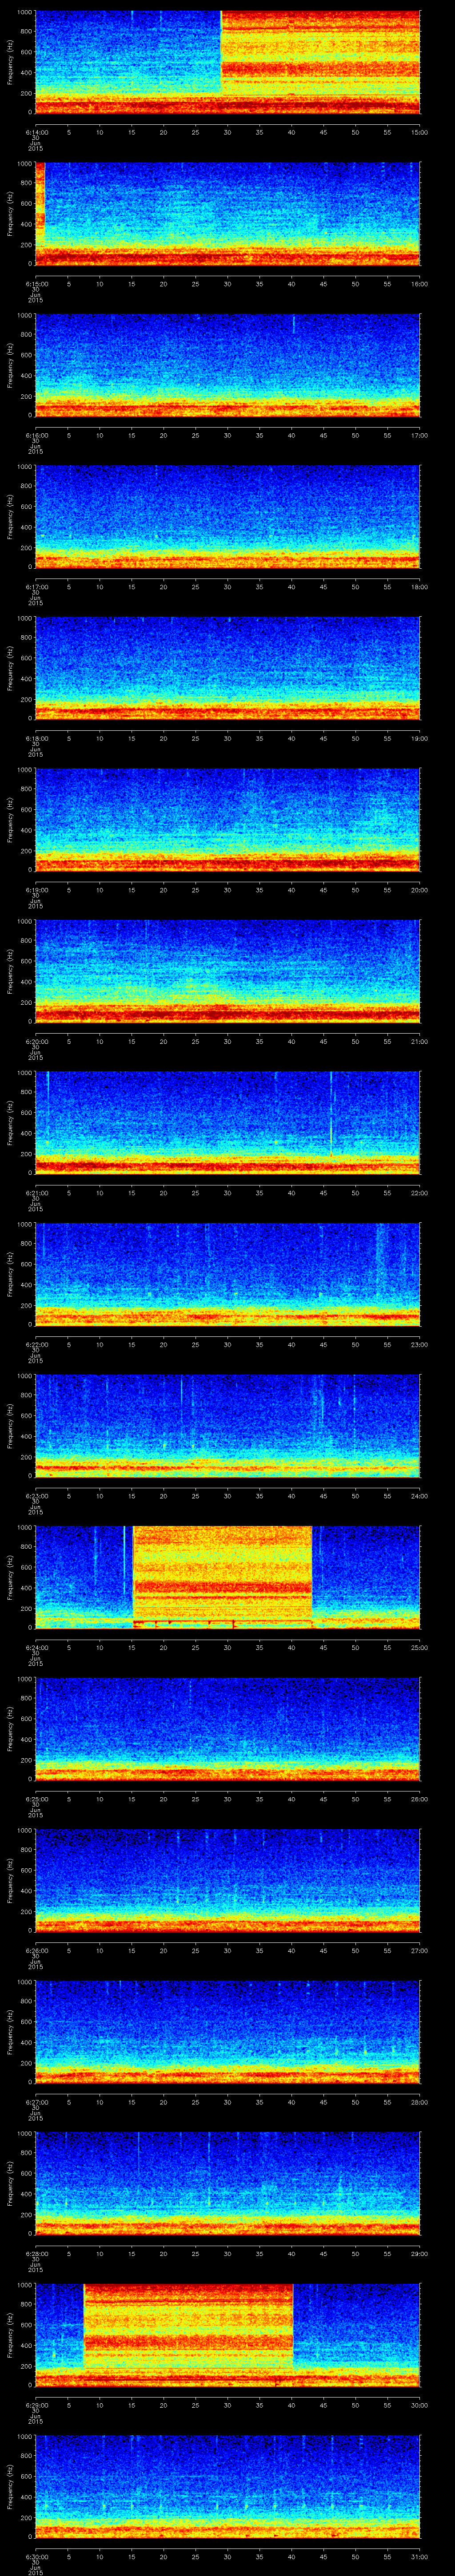Click the Frequency (Hz) axis label of the 6:30:00 plot
455x2576 pixels.
(x=10, y=2486)
